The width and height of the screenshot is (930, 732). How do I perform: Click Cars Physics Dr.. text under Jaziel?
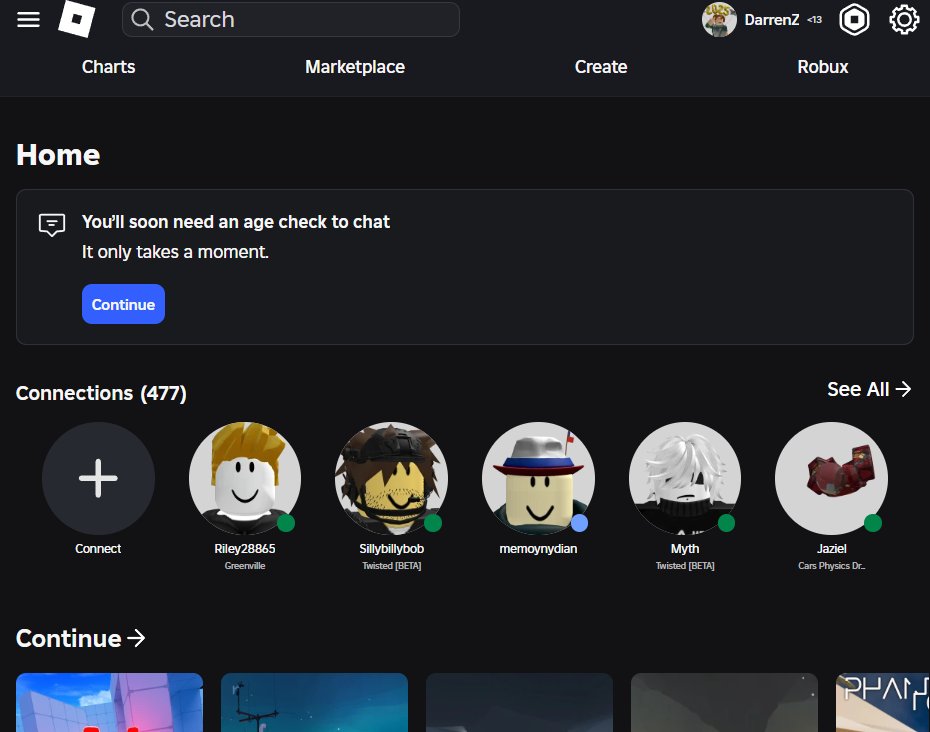(x=832, y=566)
